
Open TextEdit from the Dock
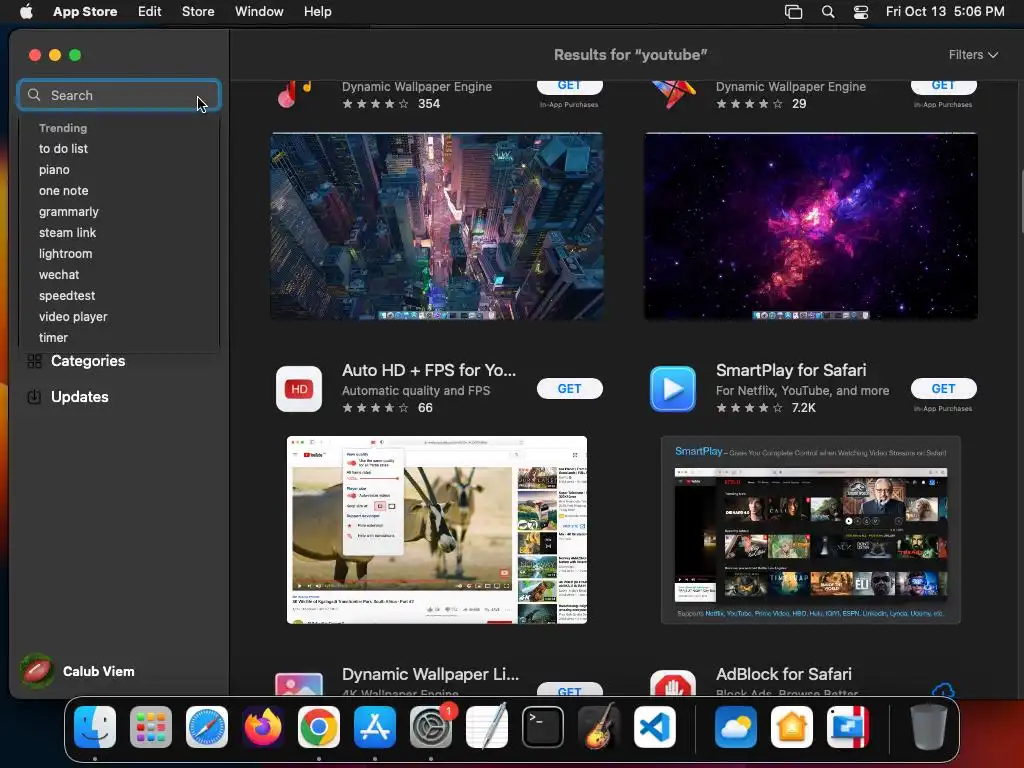pyautogui.click(x=487, y=727)
